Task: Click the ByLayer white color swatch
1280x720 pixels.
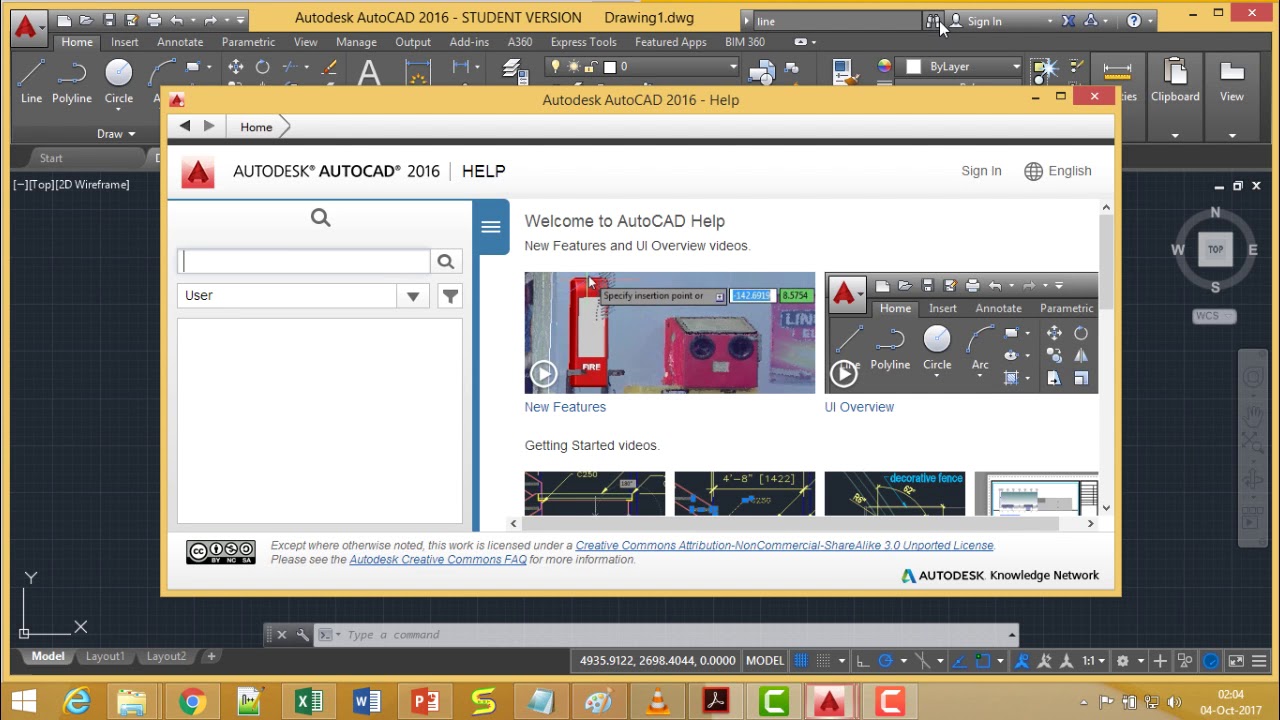Action: click(913, 67)
